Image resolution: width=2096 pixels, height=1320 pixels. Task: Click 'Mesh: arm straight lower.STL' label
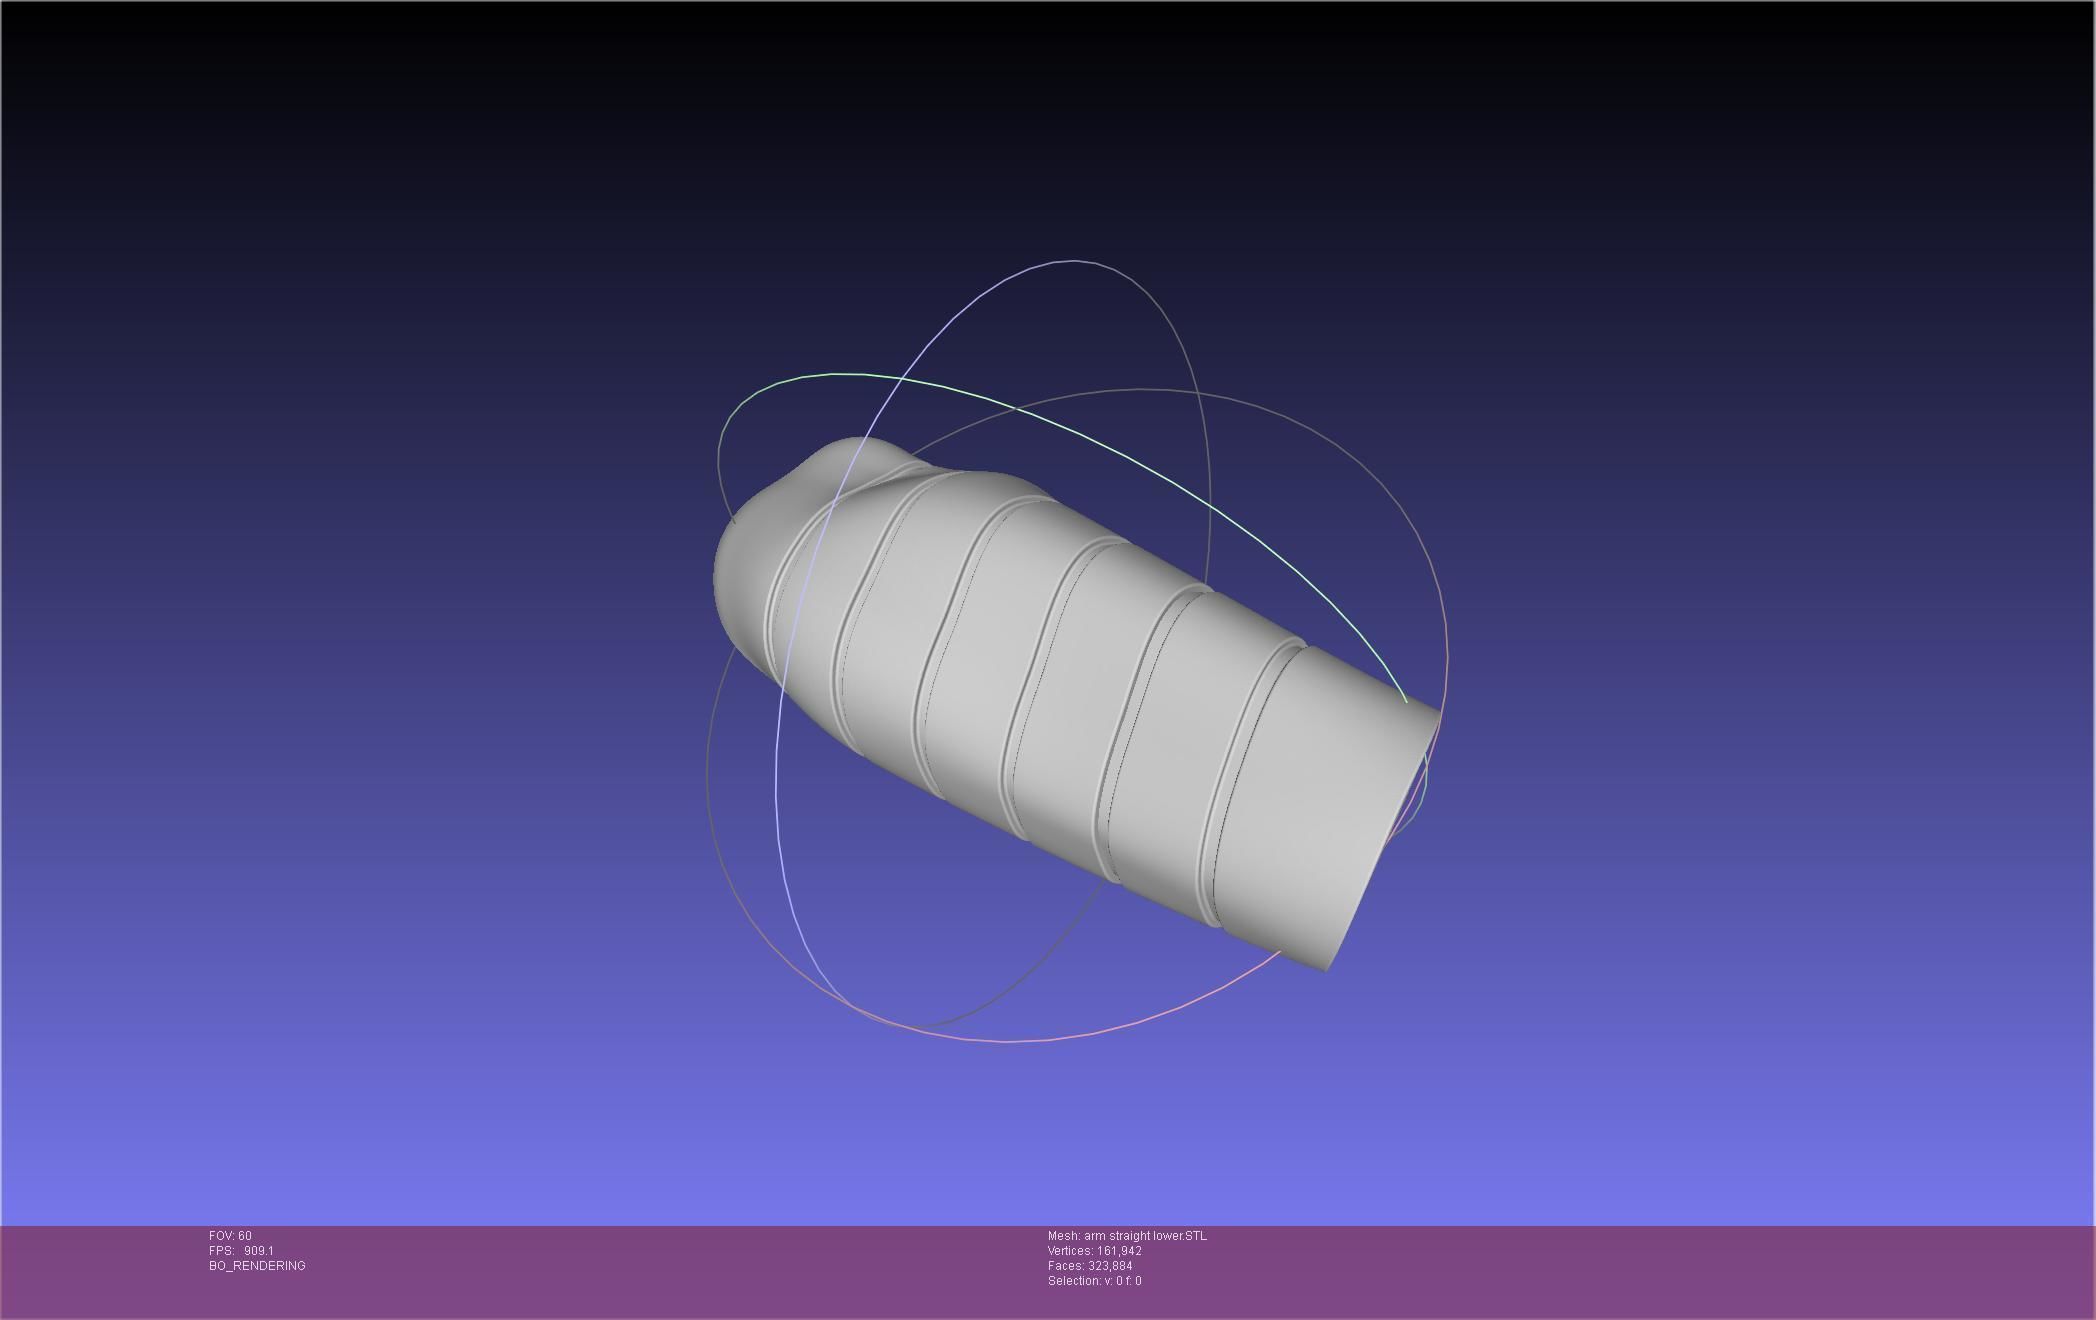[1127, 1236]
